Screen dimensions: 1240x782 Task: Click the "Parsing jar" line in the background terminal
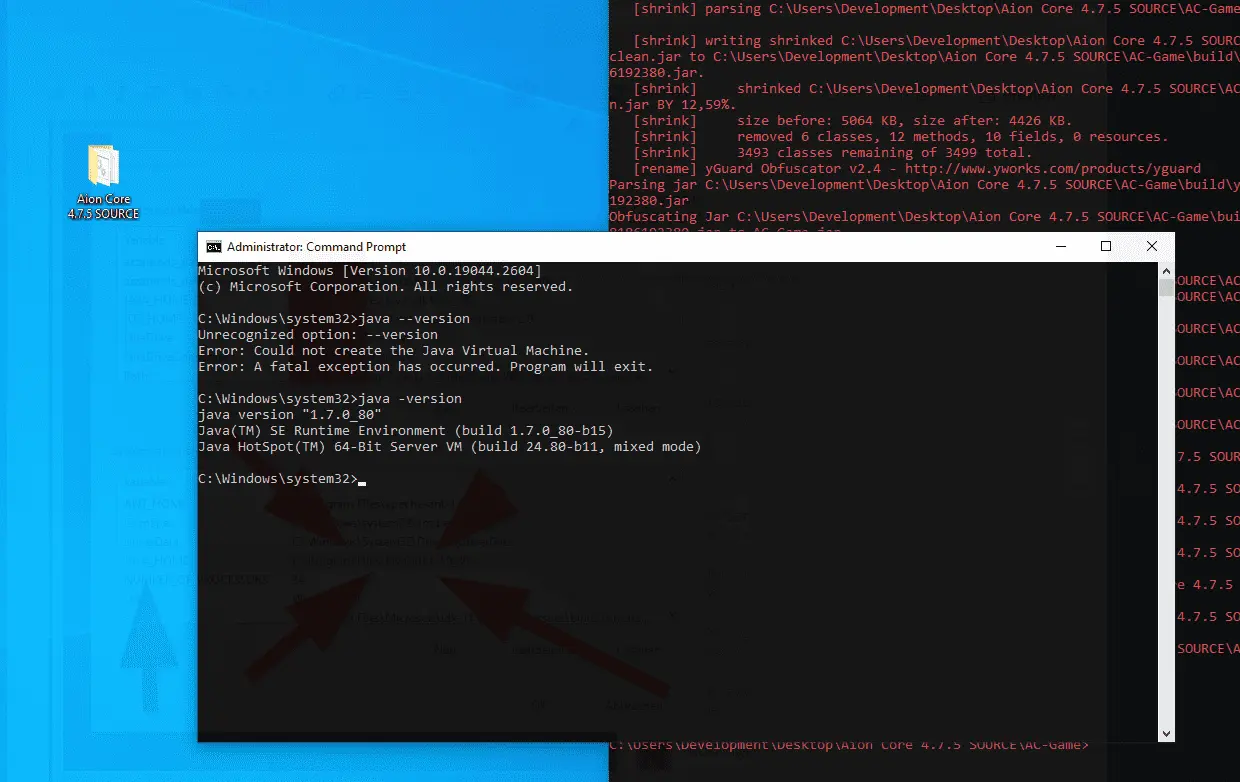[x=924, y=185]
